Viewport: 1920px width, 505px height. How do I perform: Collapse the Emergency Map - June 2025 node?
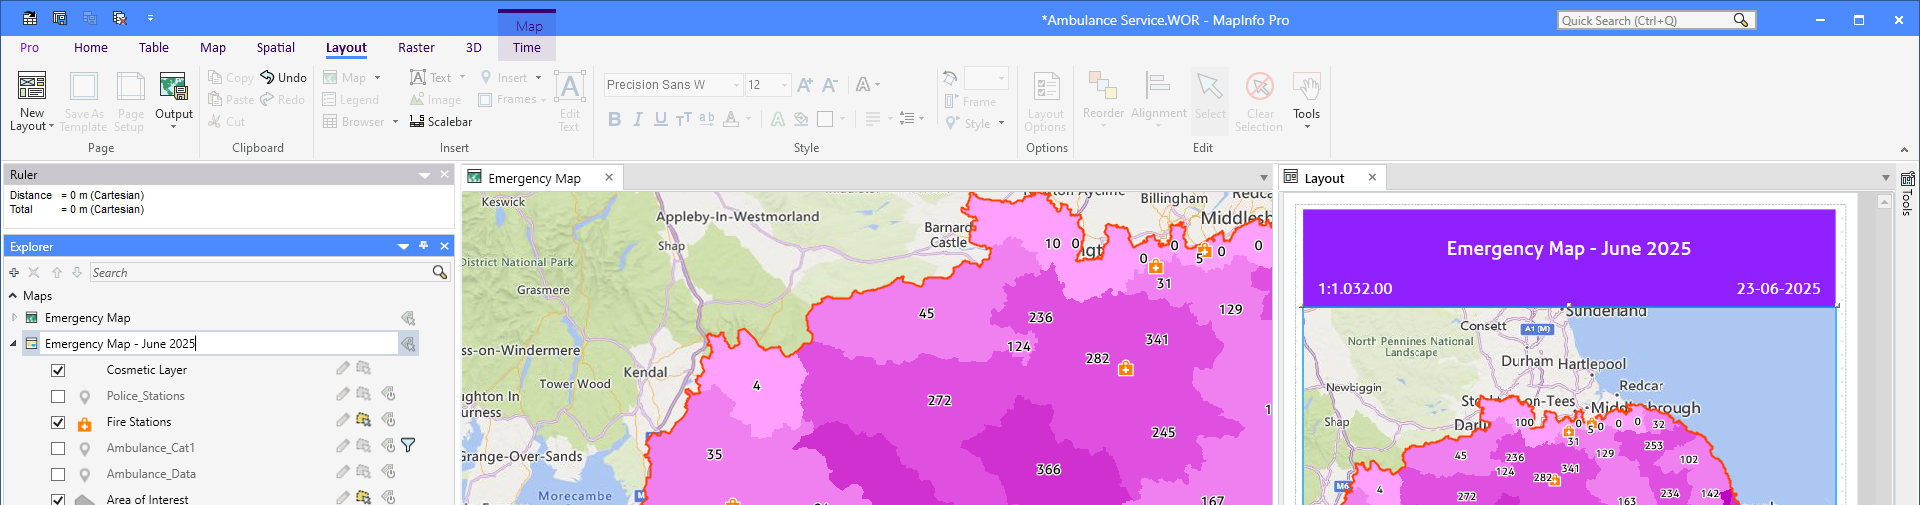[x=14, y=344]
